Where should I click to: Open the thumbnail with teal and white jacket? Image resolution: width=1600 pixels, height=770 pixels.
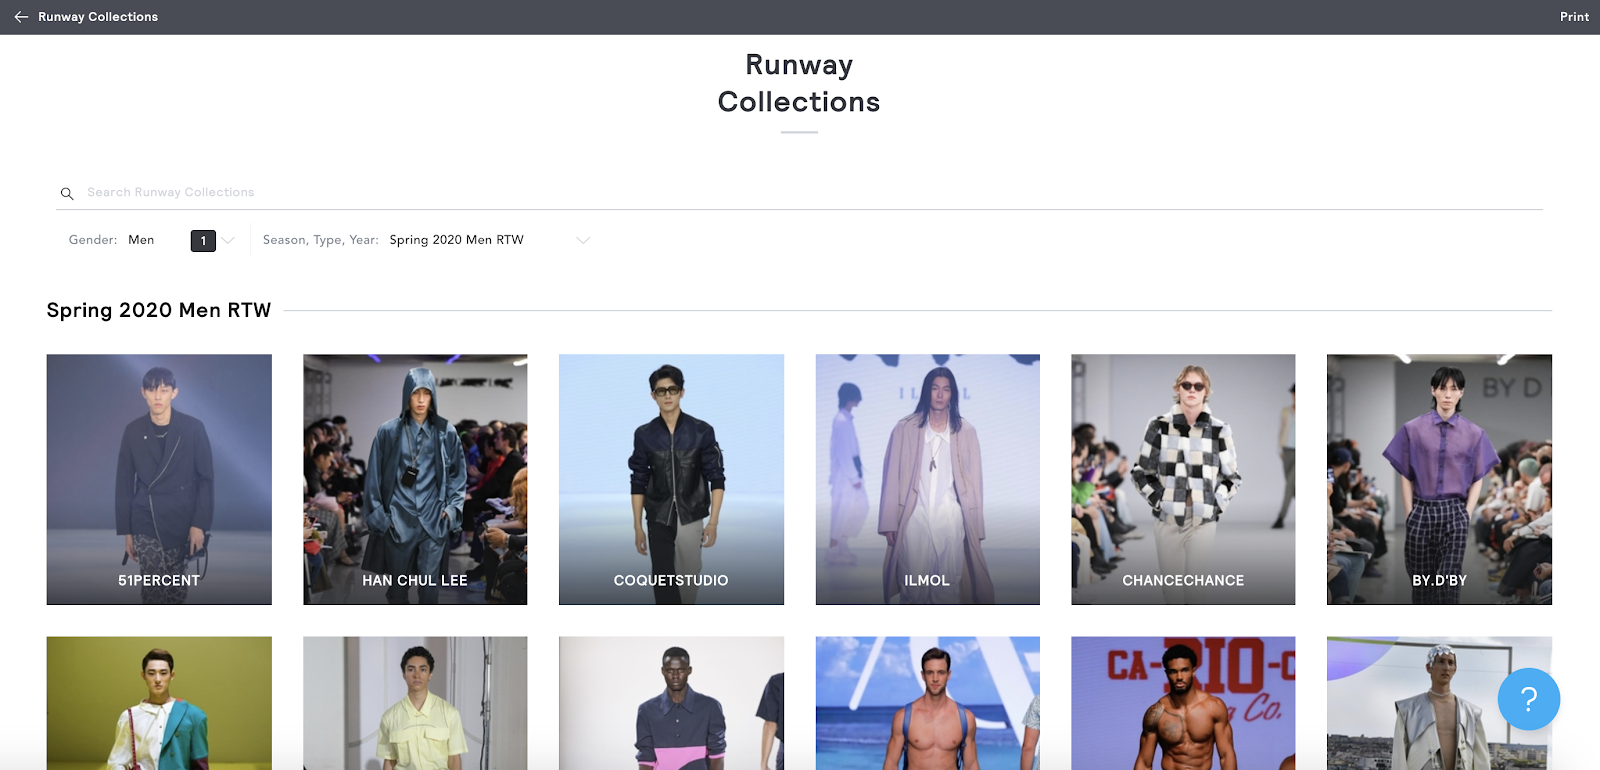coord(159,703)
